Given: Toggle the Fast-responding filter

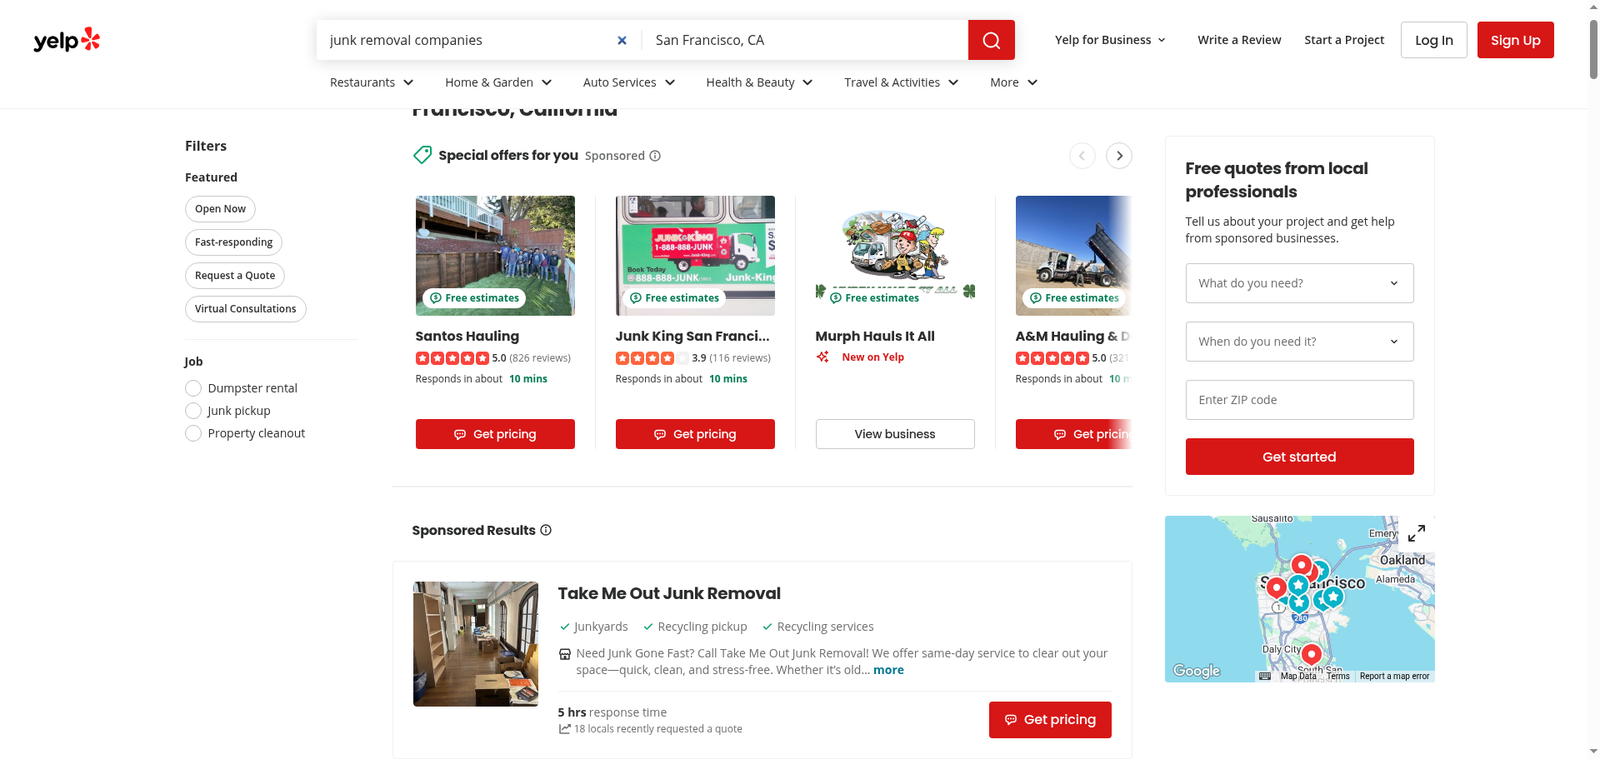Looking at the screenshot, I should 234,242.
